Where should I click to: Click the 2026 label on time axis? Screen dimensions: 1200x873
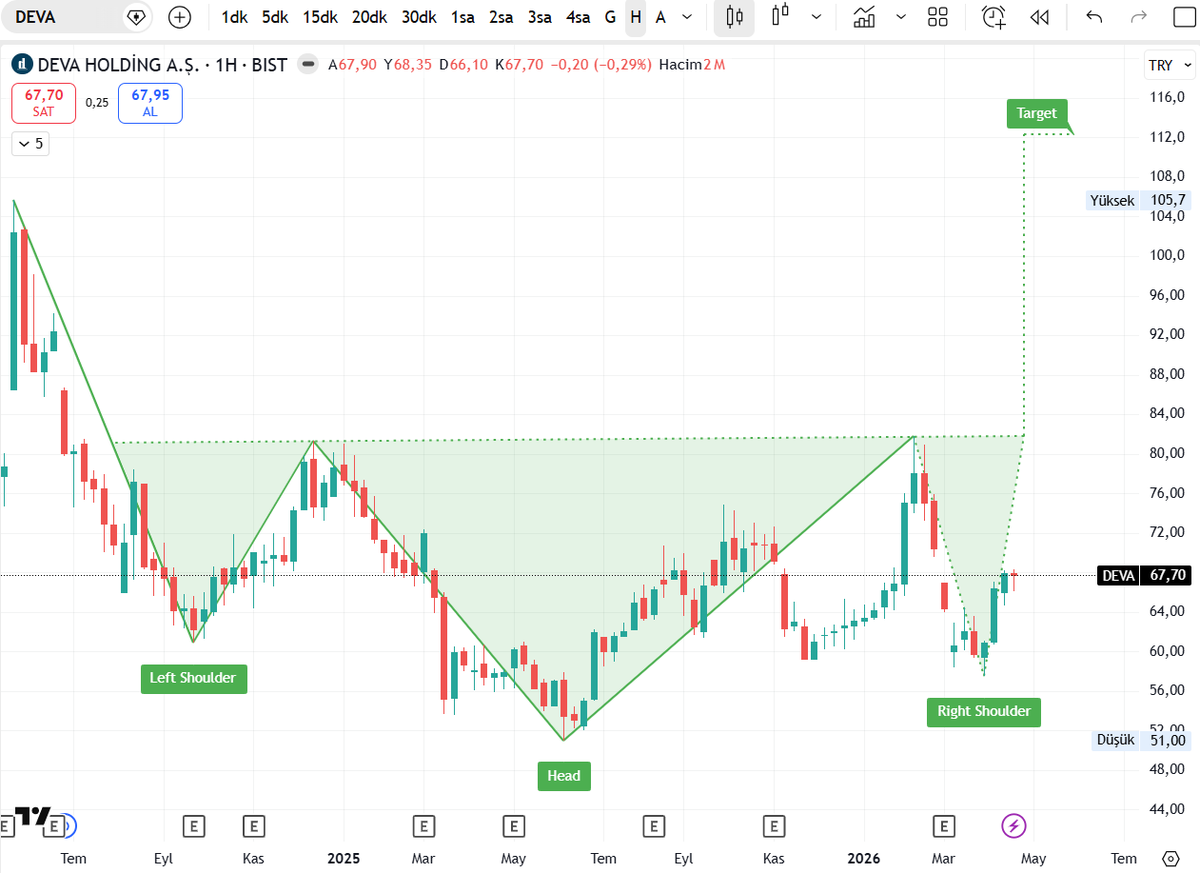click(x=863, y=858)
